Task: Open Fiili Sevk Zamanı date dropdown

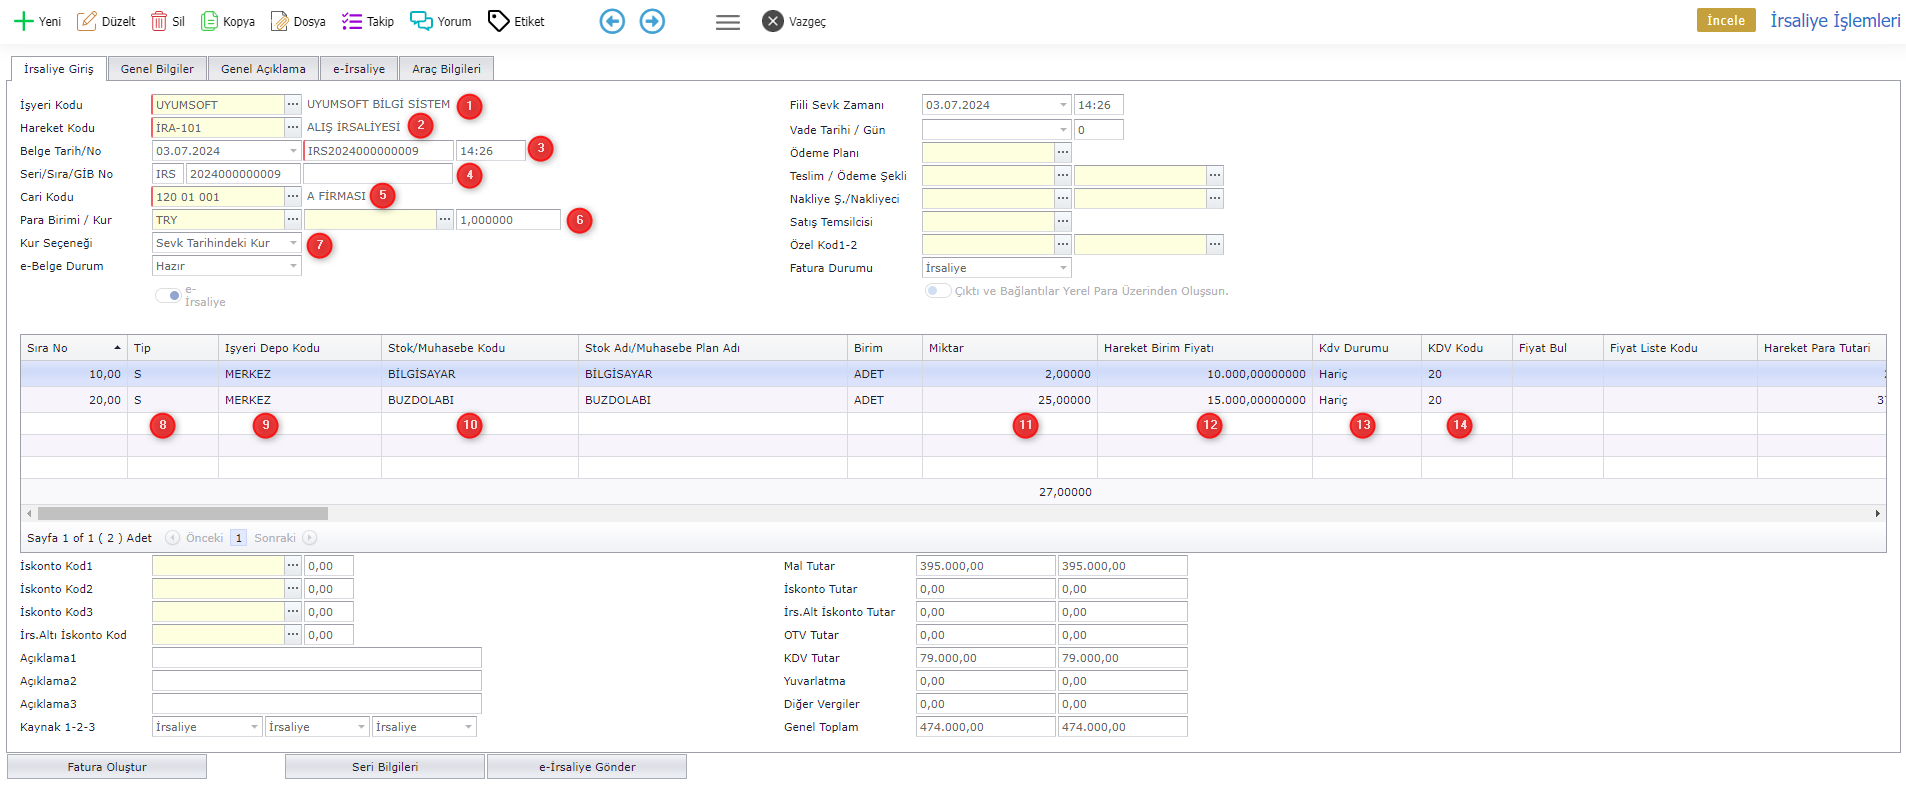Action: tap(1063, 105)
